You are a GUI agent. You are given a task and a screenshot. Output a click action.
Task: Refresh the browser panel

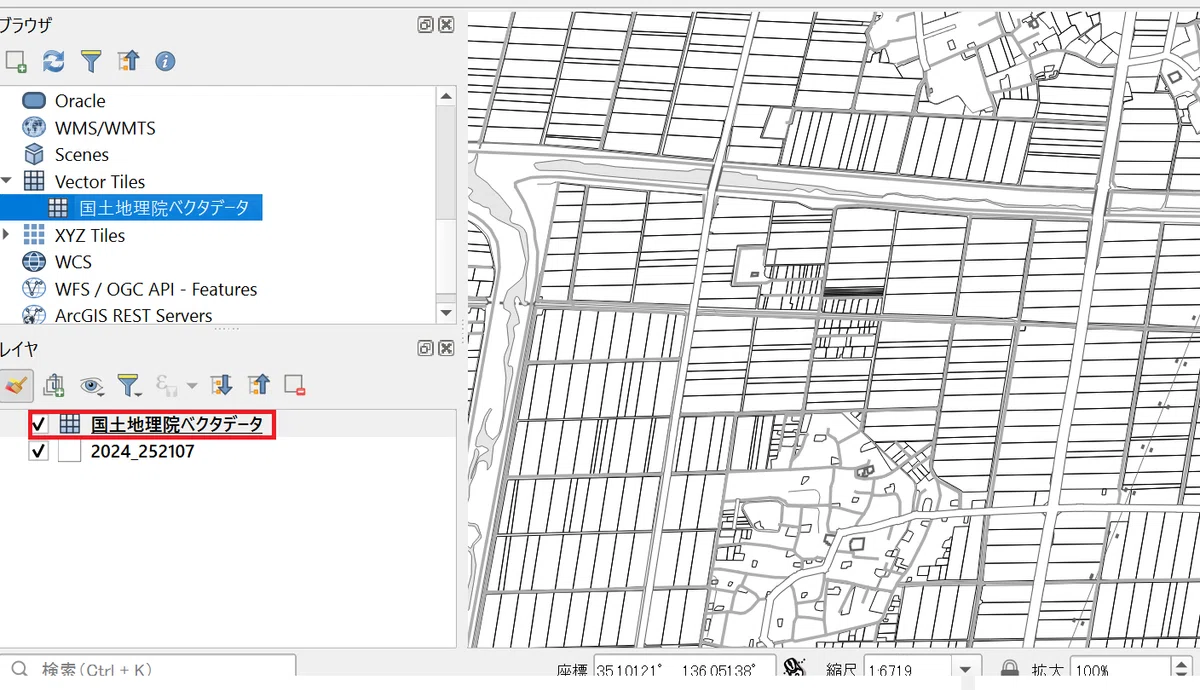click(54, 62)
